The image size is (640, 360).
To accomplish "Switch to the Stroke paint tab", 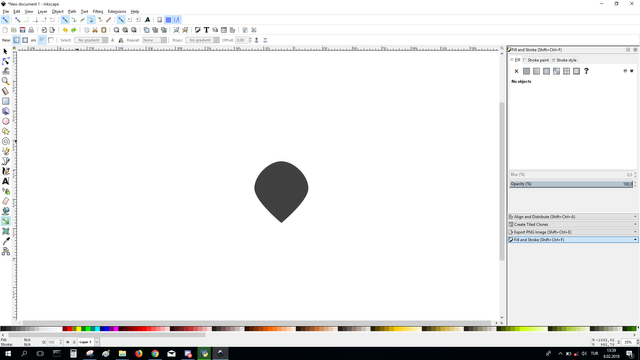I will coord(536,60).
